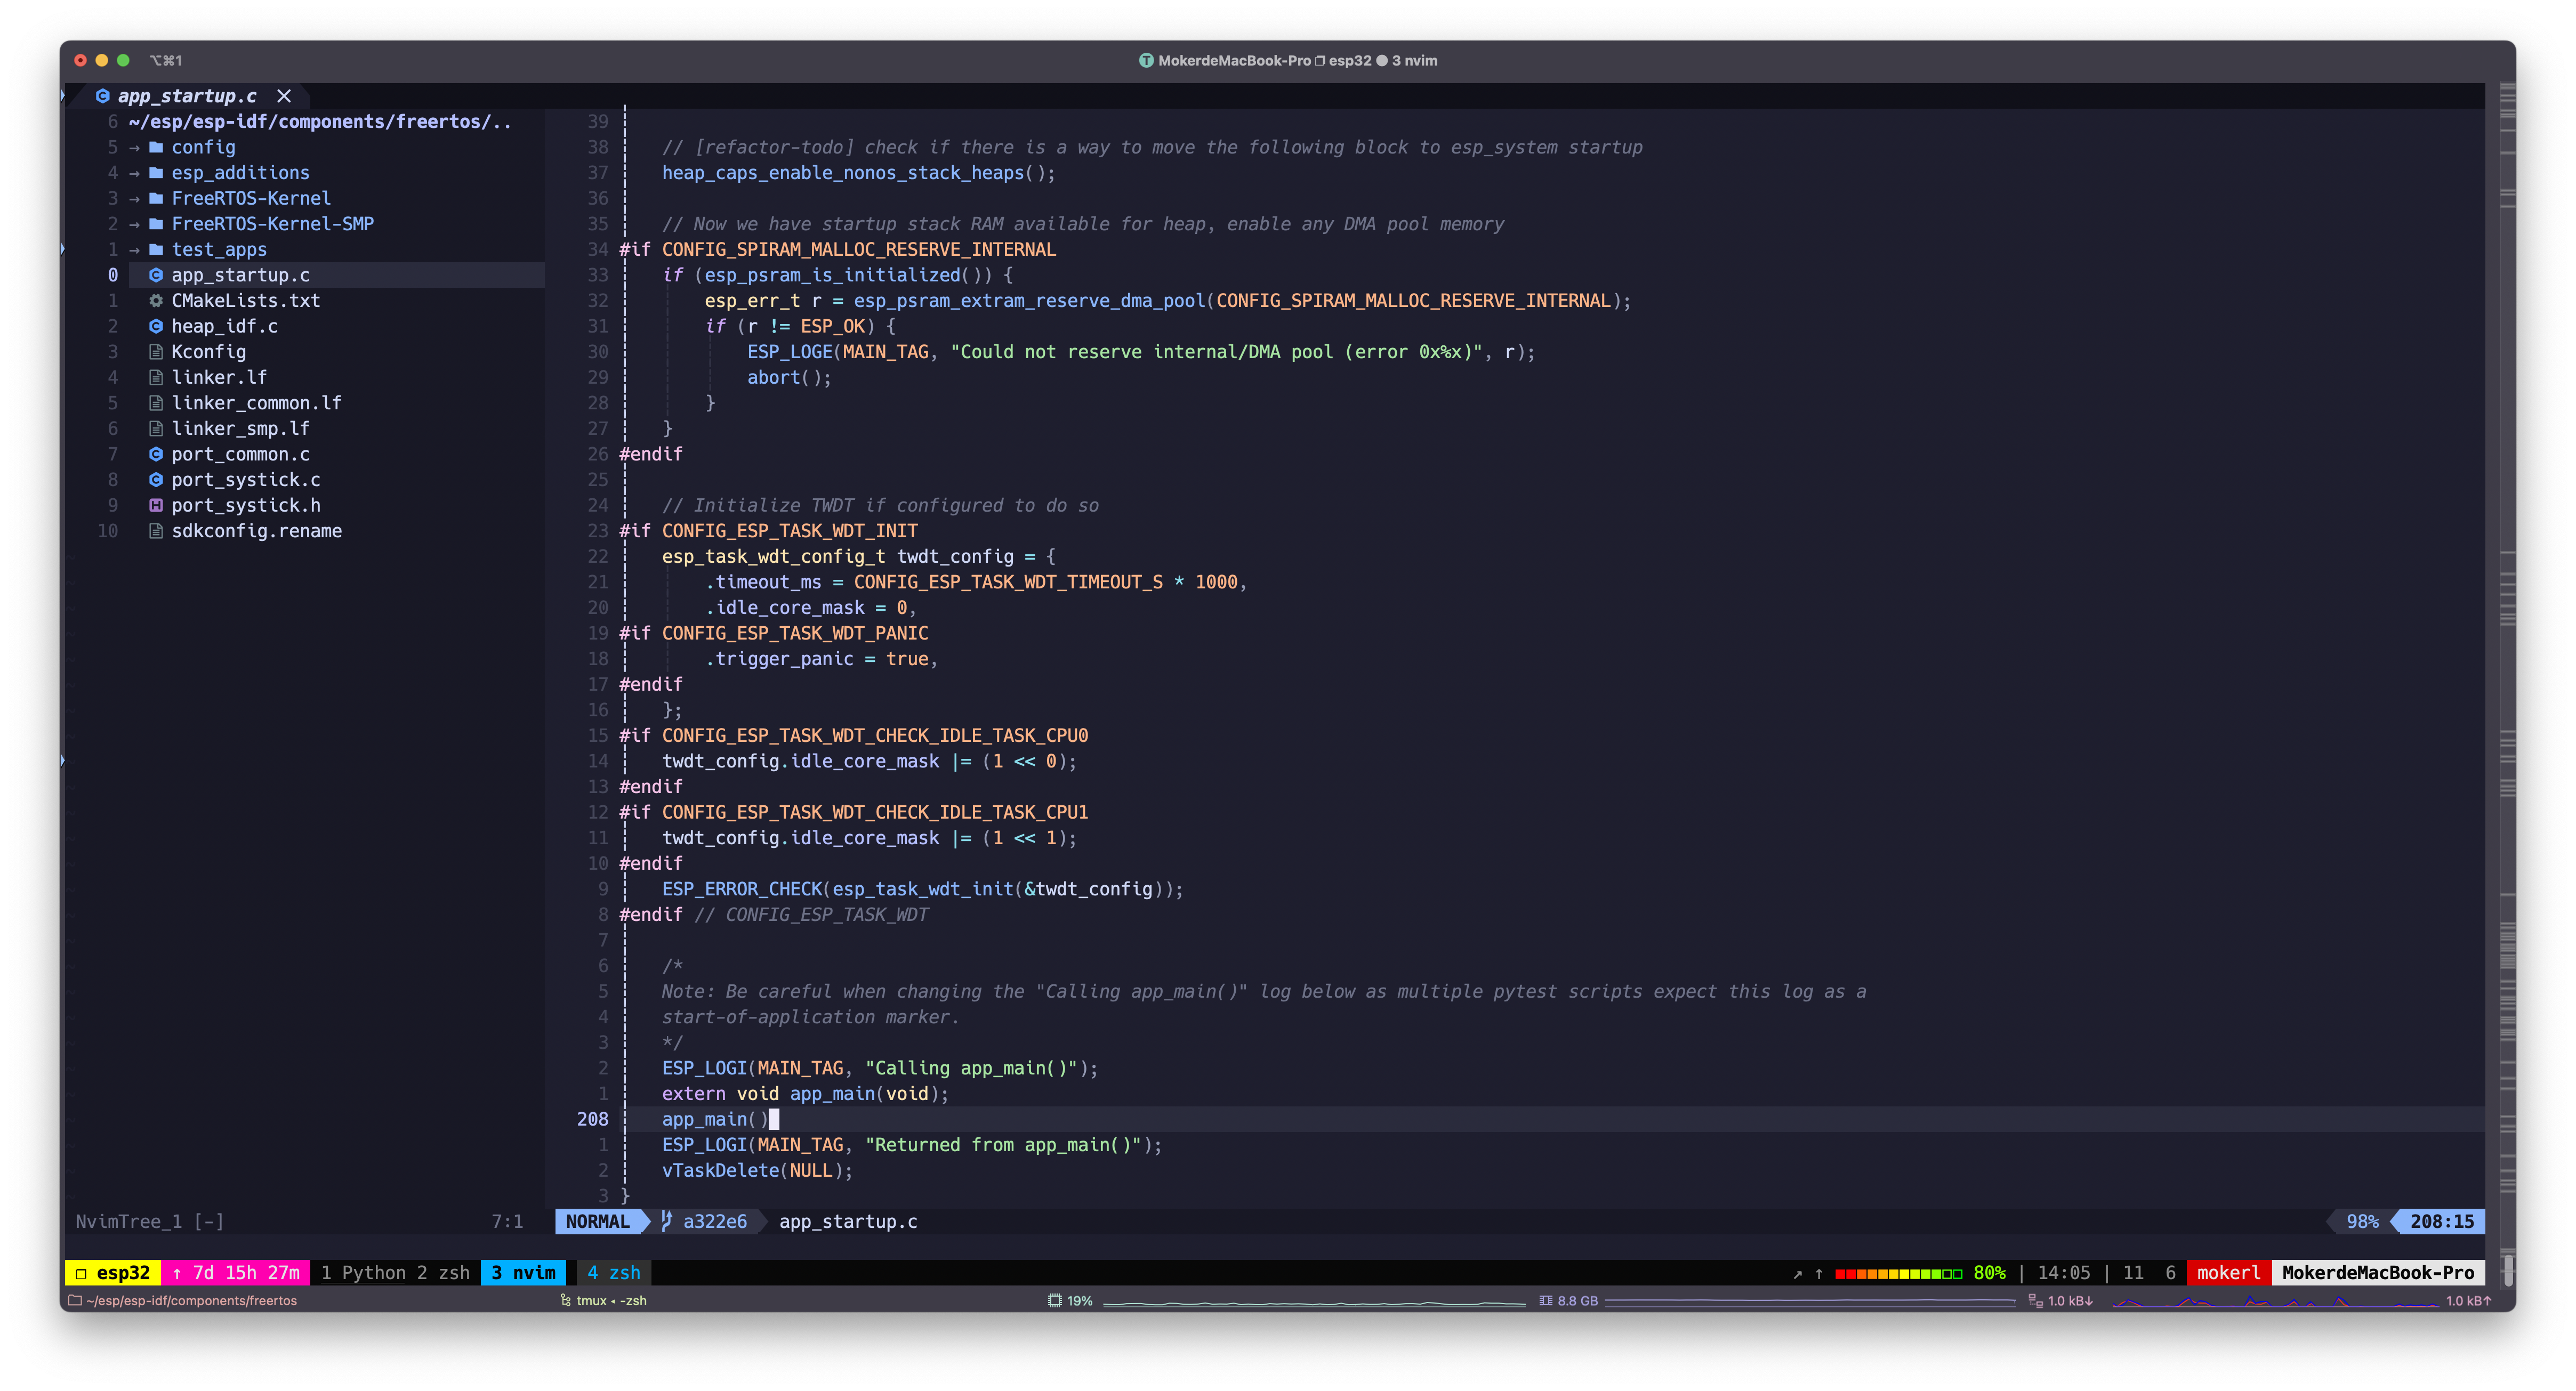This screenshot has width=2576, height=1391.
Task: Click the CPU chip icon beside 19%
Action: (1054, 1300)
